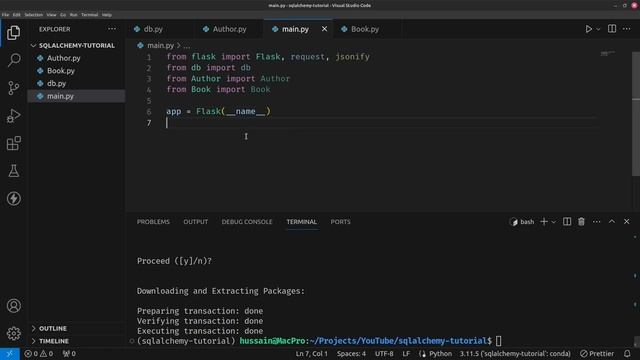Collapse the SQLALCHEMY-TUTORIAL folder
The height and width of the screenshot is (360, 640).
point(76,45)
